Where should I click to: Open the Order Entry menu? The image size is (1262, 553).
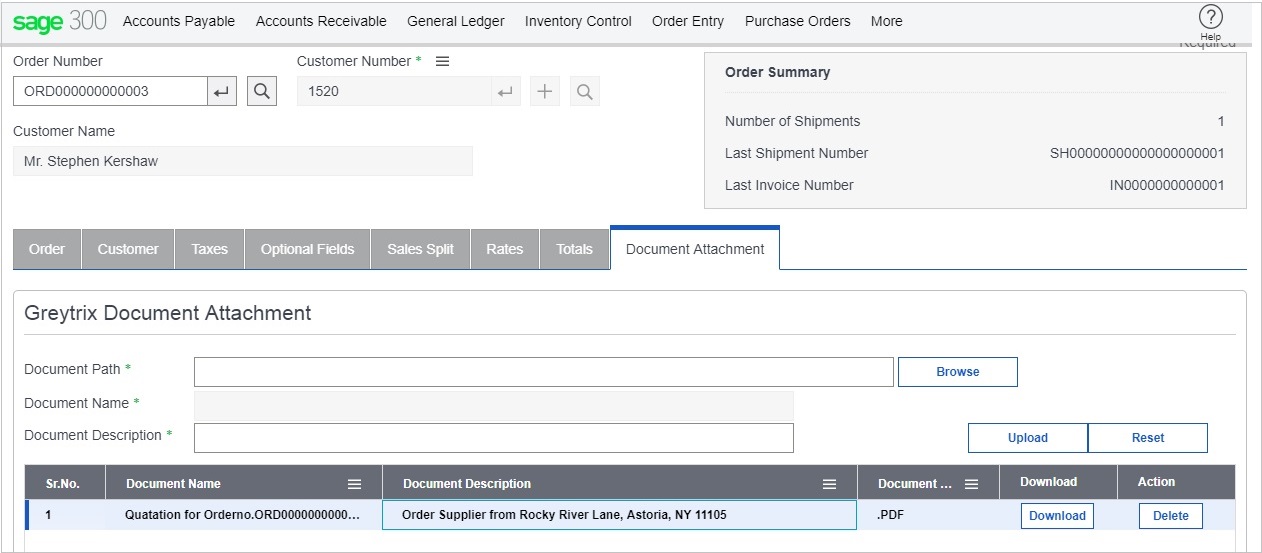click(x=688, y=21)
